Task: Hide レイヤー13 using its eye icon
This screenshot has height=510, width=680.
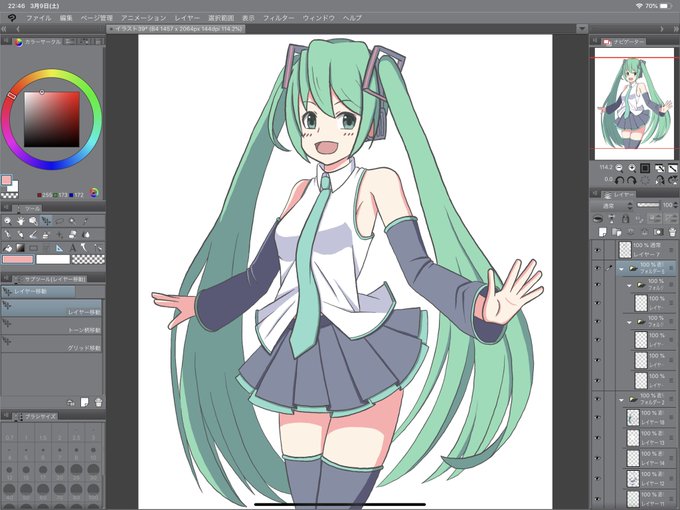Action: 598,438
